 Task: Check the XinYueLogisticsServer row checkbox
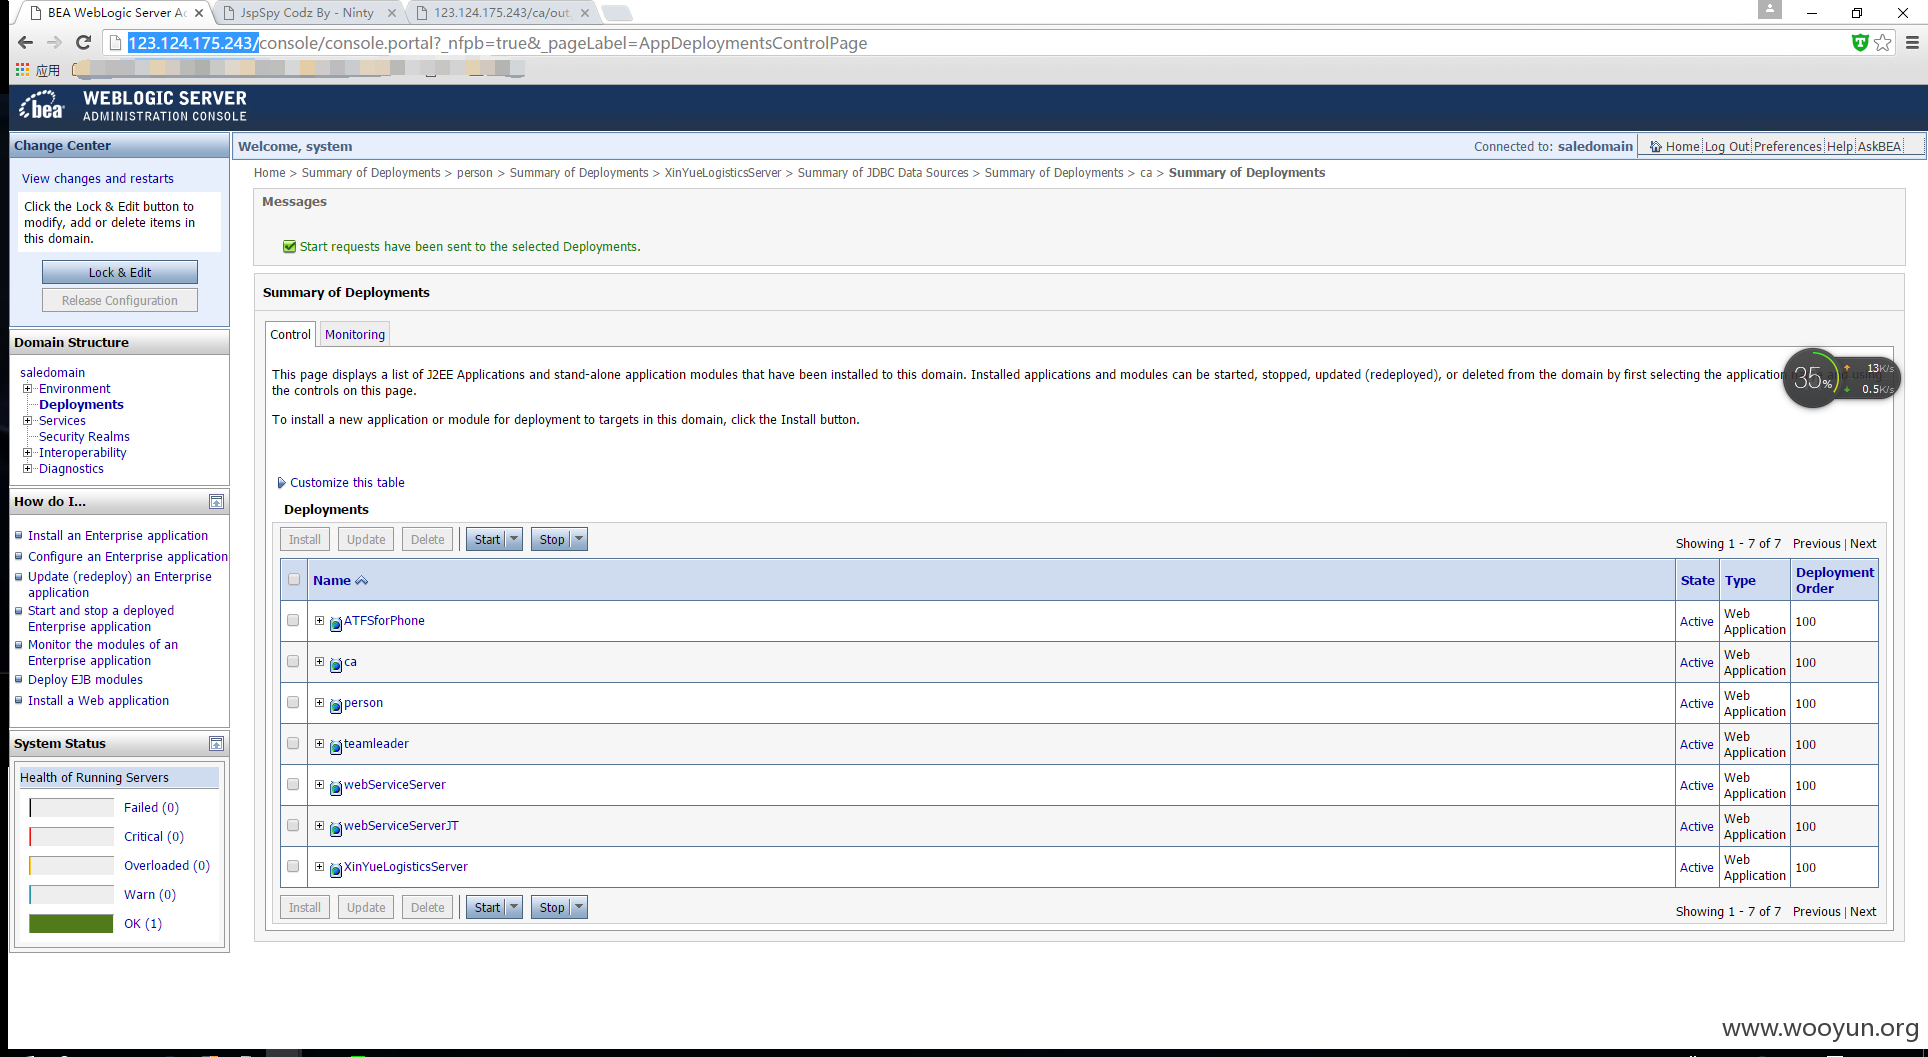293,866
